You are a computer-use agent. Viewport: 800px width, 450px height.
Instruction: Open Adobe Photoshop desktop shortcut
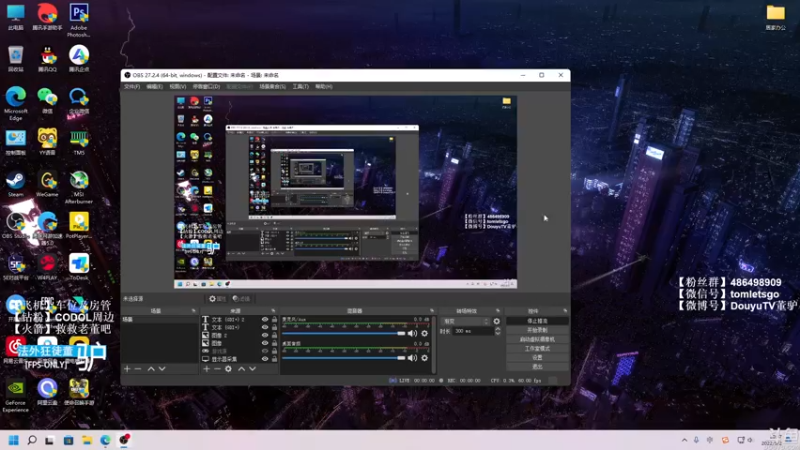79,20
